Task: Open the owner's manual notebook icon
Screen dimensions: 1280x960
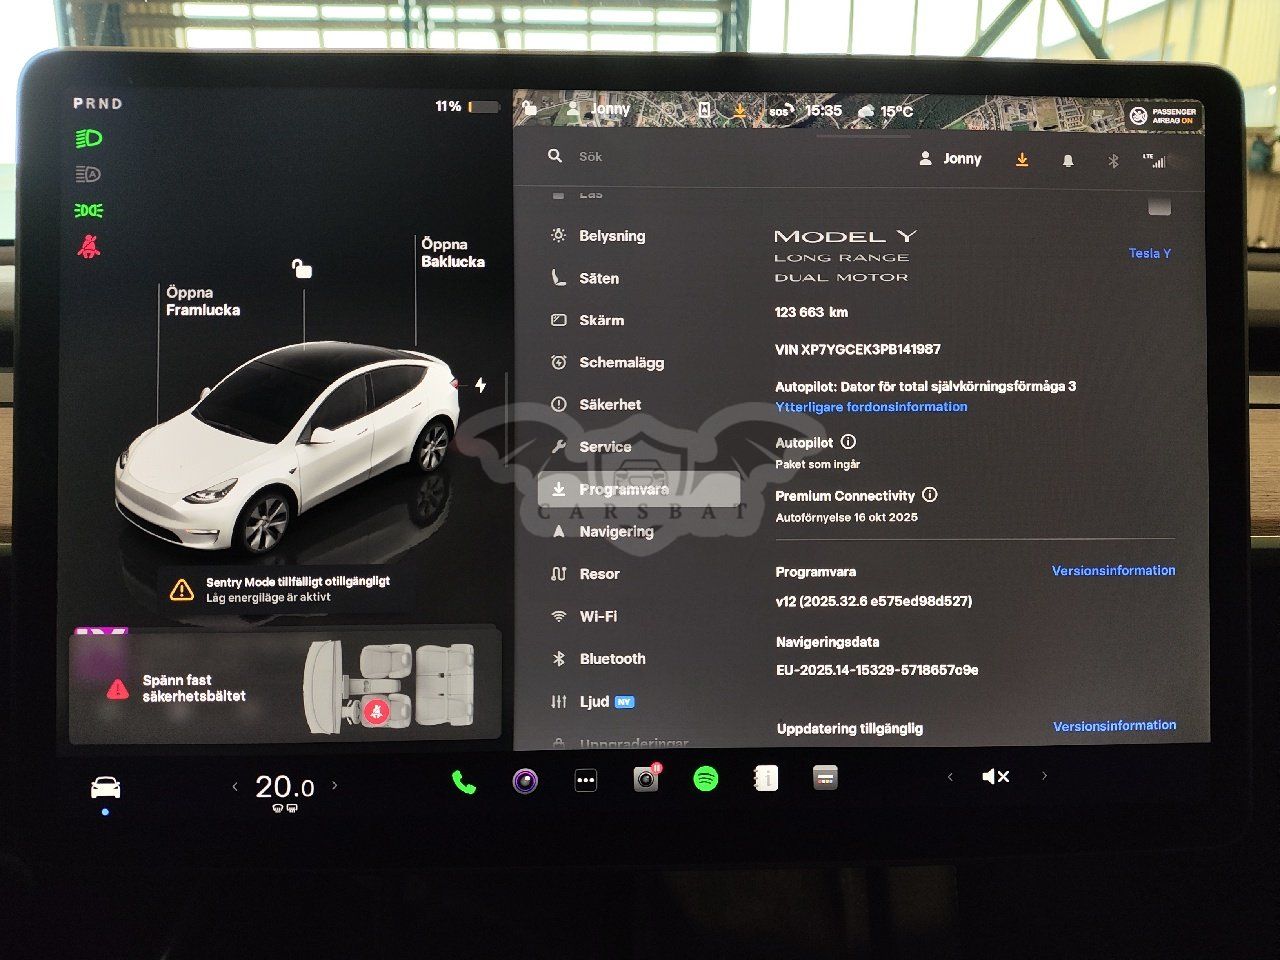Action: click(765, 778)
